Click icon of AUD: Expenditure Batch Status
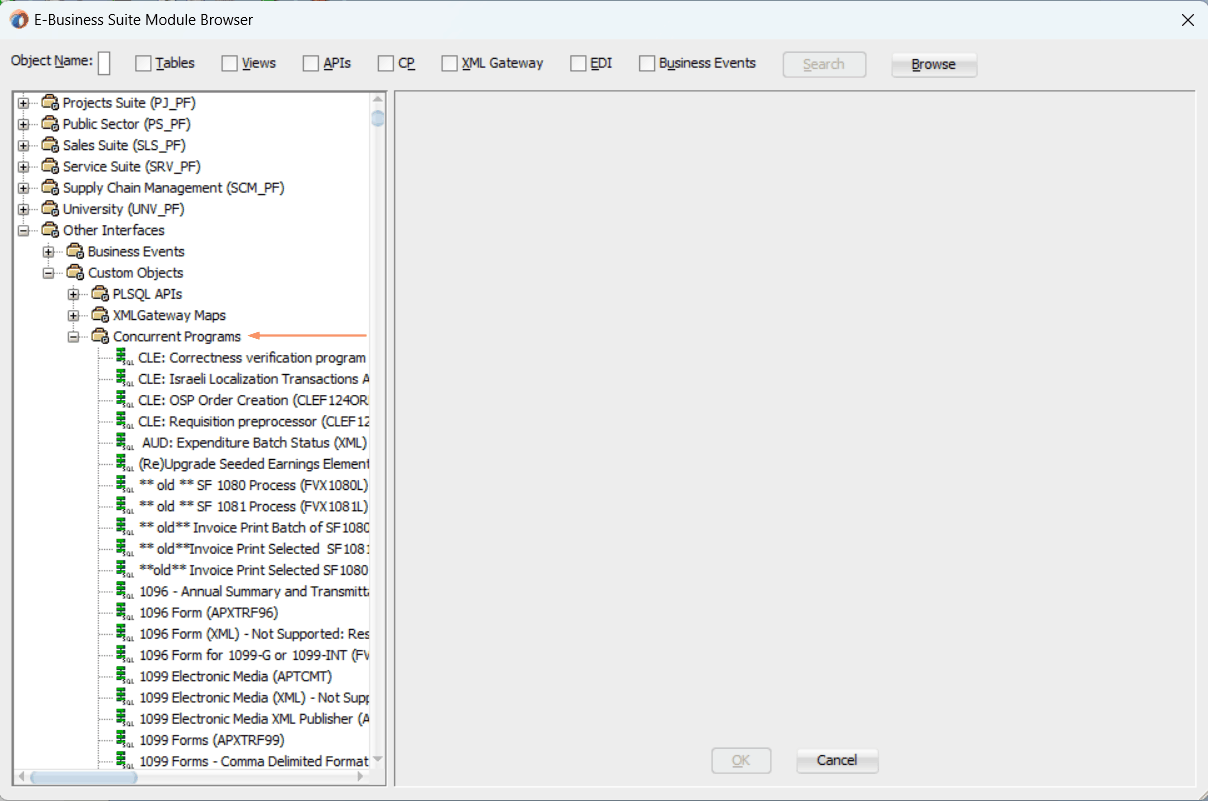Screen dimensions: 1208x801 coord(125,442)
